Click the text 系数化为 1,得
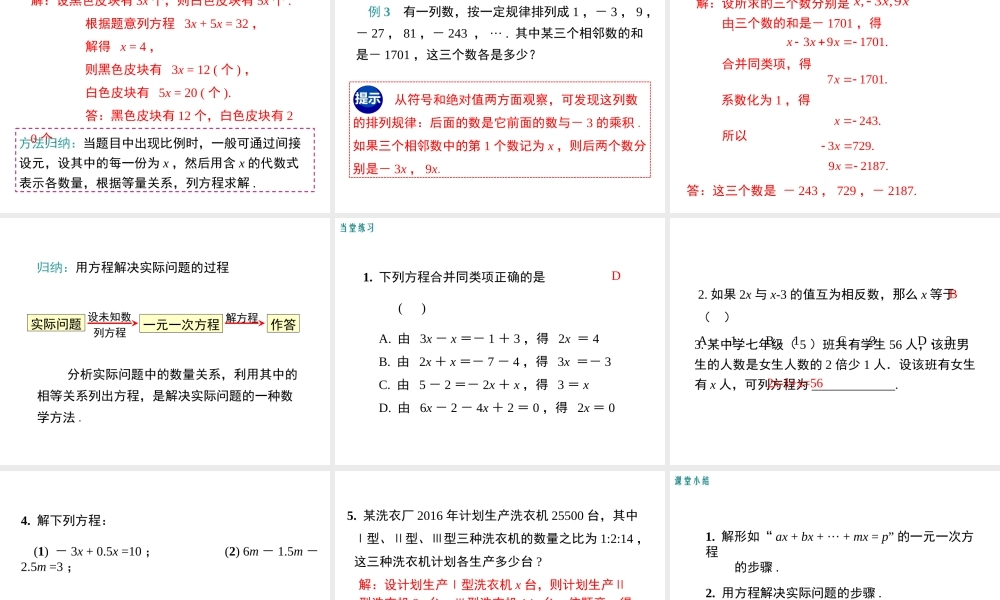The width and height of the screenshot is (1000, 600). (x=765, y=100)
